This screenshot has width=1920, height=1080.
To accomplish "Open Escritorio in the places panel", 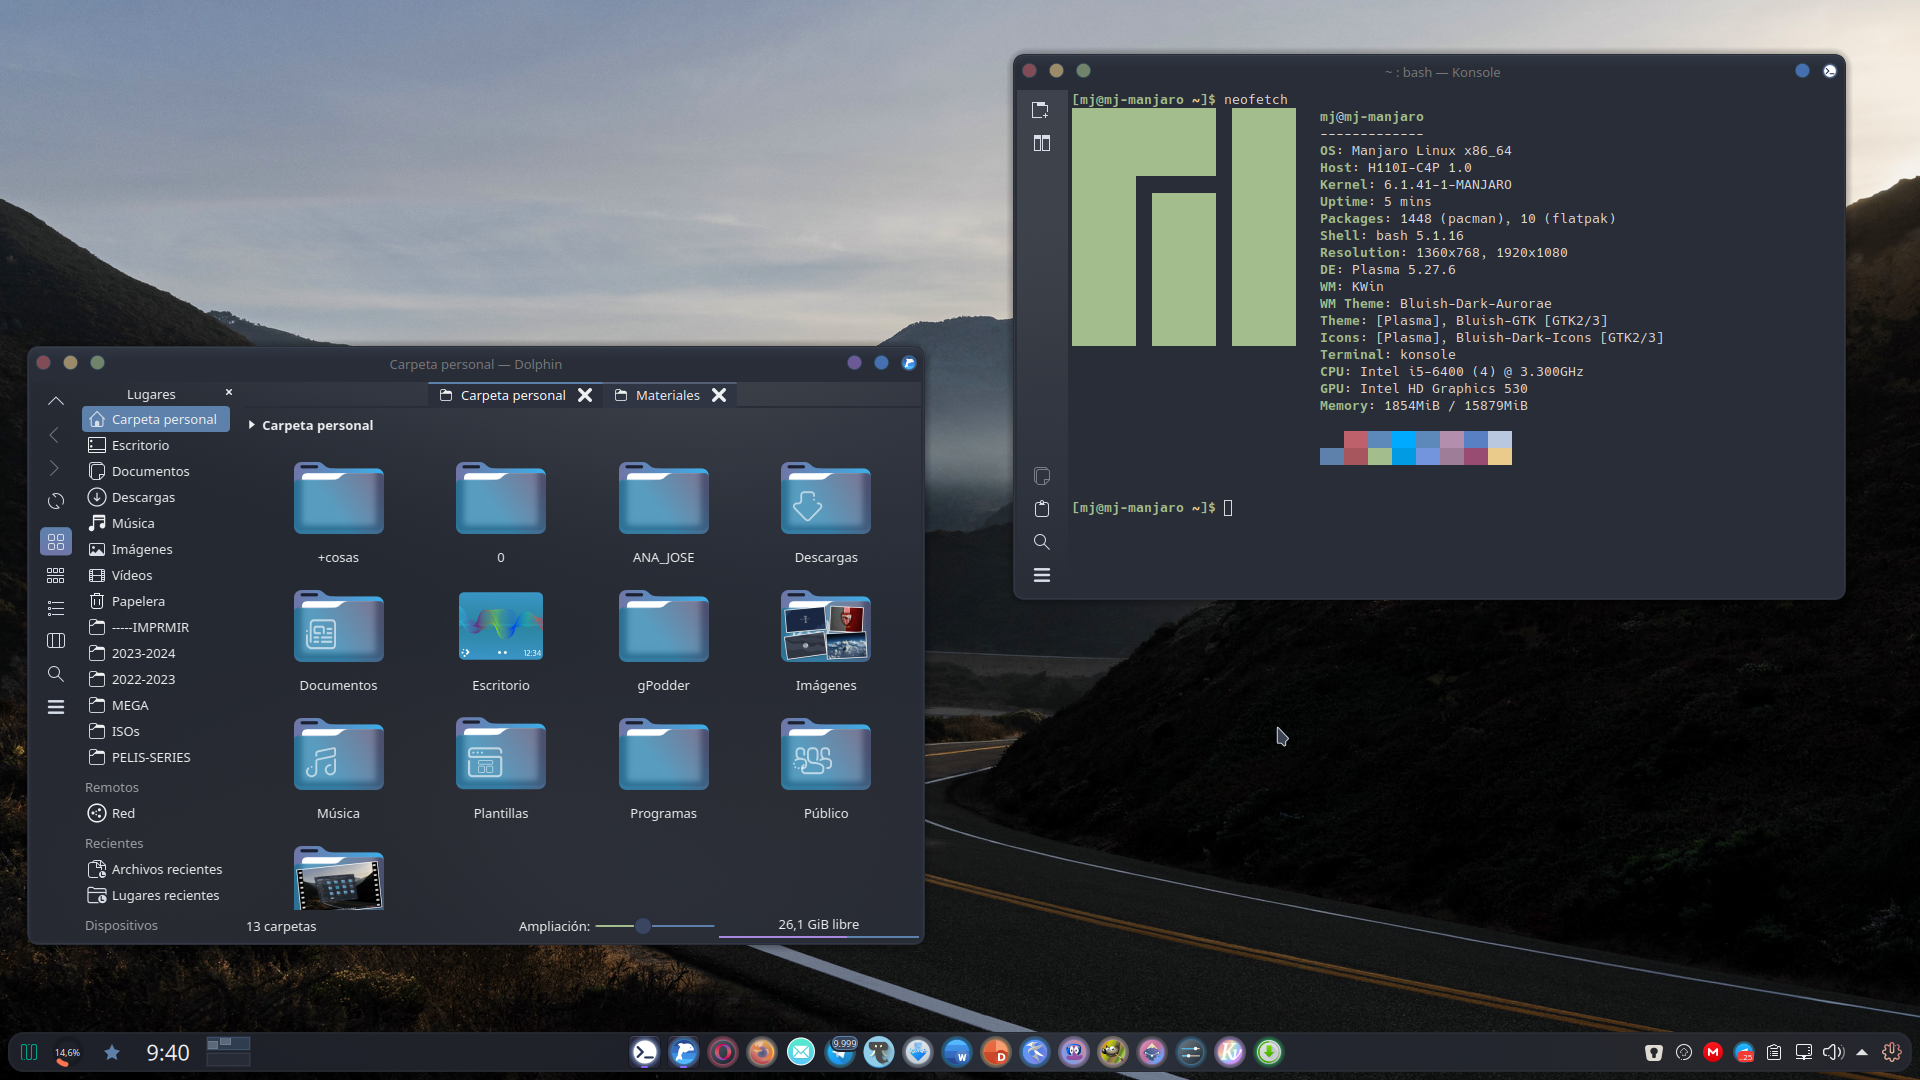I will [156, 445].
